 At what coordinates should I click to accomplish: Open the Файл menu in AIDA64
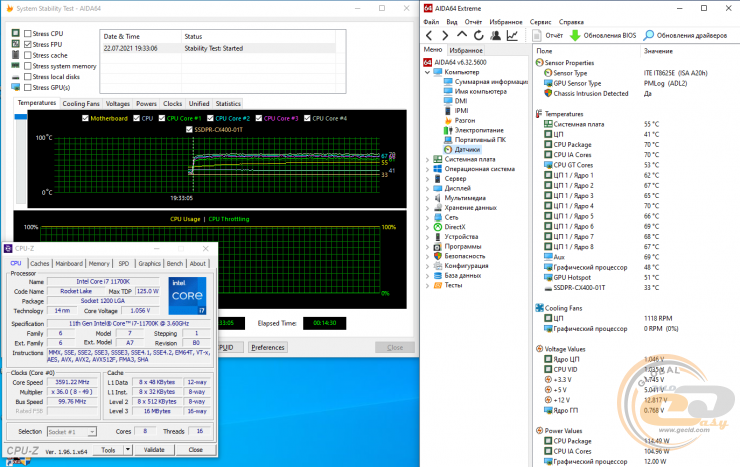point(431,22)
